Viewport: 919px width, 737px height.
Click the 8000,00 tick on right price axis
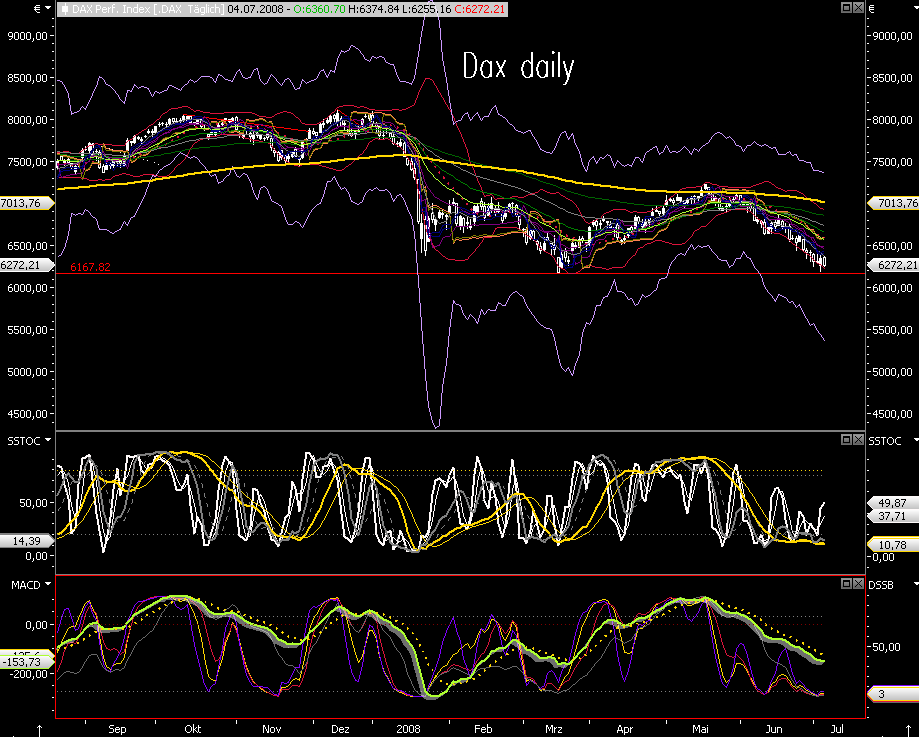point(893,120)
